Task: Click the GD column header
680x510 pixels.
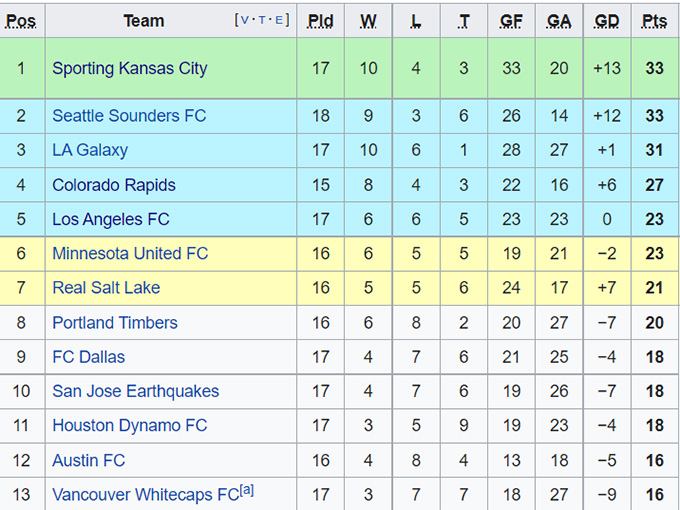Action: [x=607, y=21]
